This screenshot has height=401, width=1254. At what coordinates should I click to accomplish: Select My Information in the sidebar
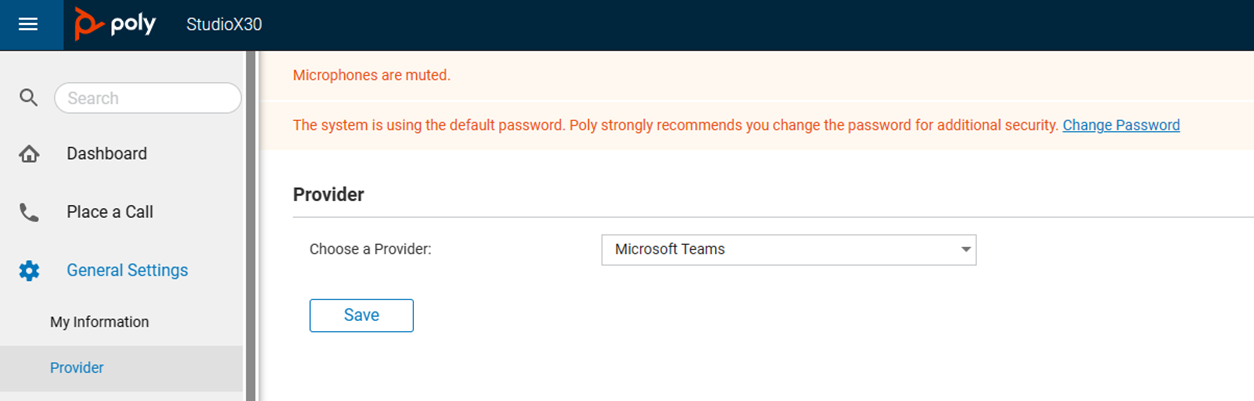coord(99,322)
